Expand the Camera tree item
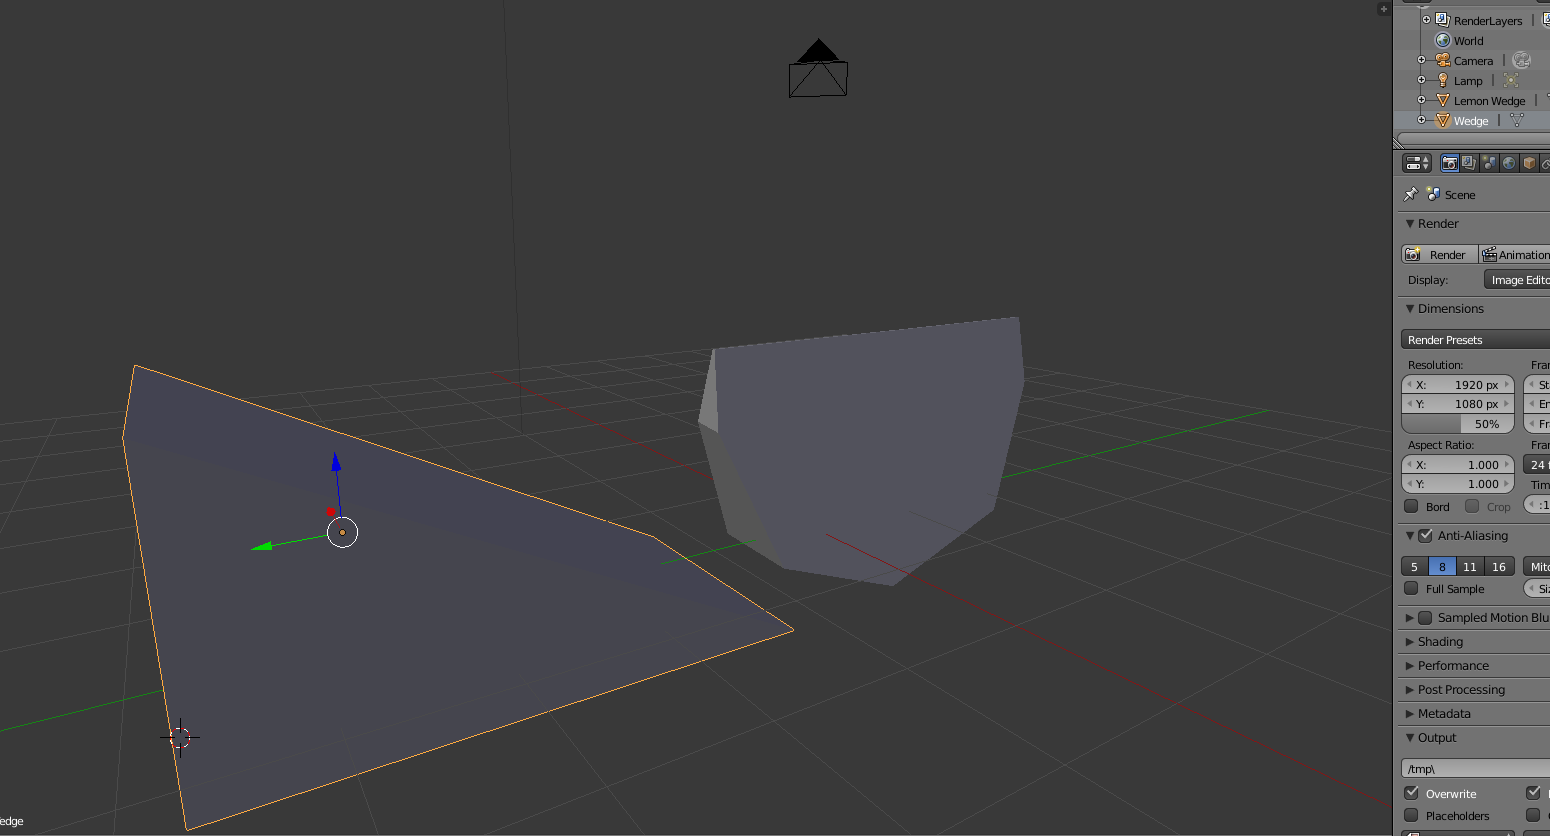The image size is (1550, 836). [1421, 60]
